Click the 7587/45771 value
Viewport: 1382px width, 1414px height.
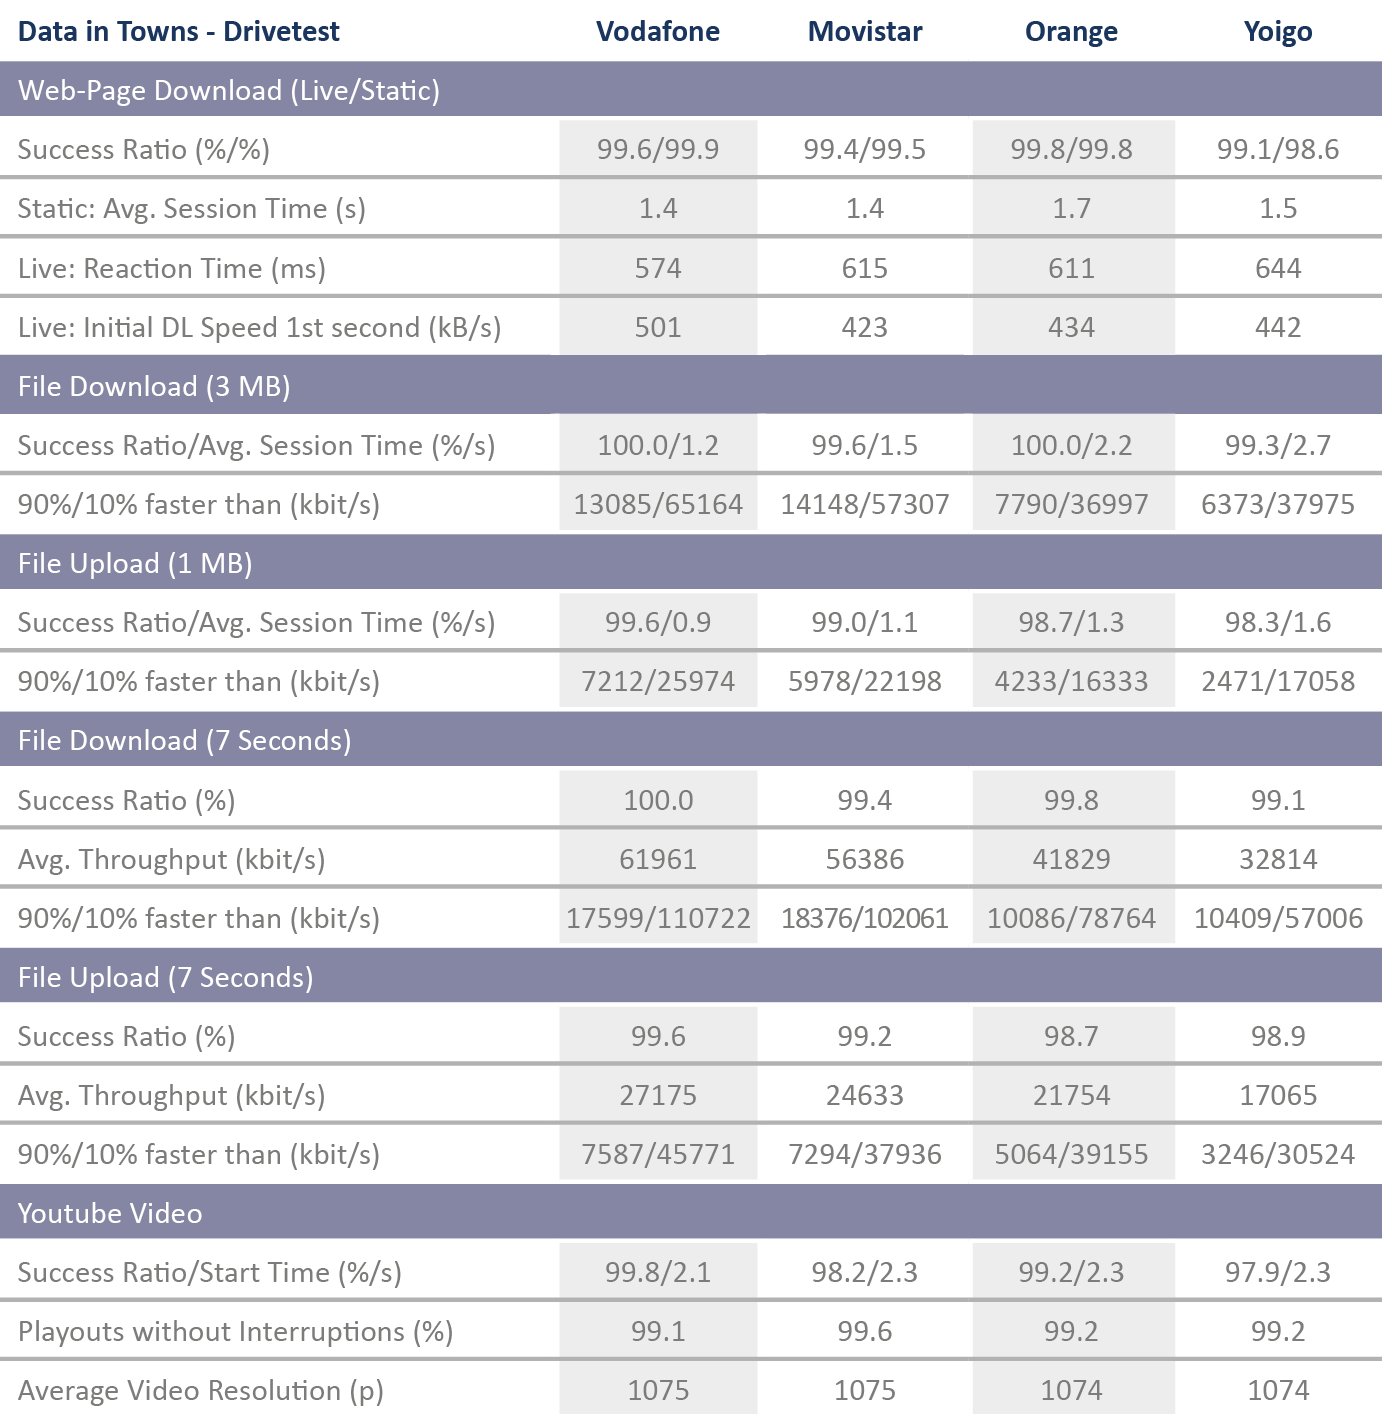(x=658, y=1154)
